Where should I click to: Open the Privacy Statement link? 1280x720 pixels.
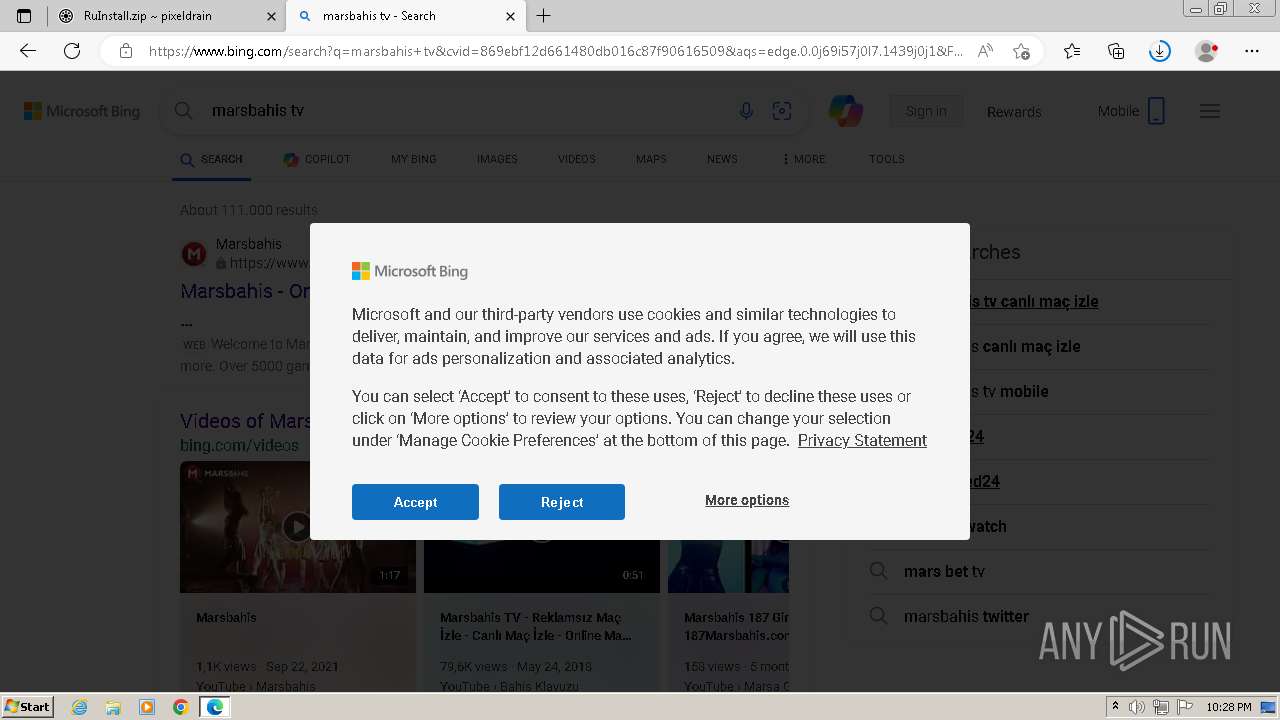click(x=862, y=440)
